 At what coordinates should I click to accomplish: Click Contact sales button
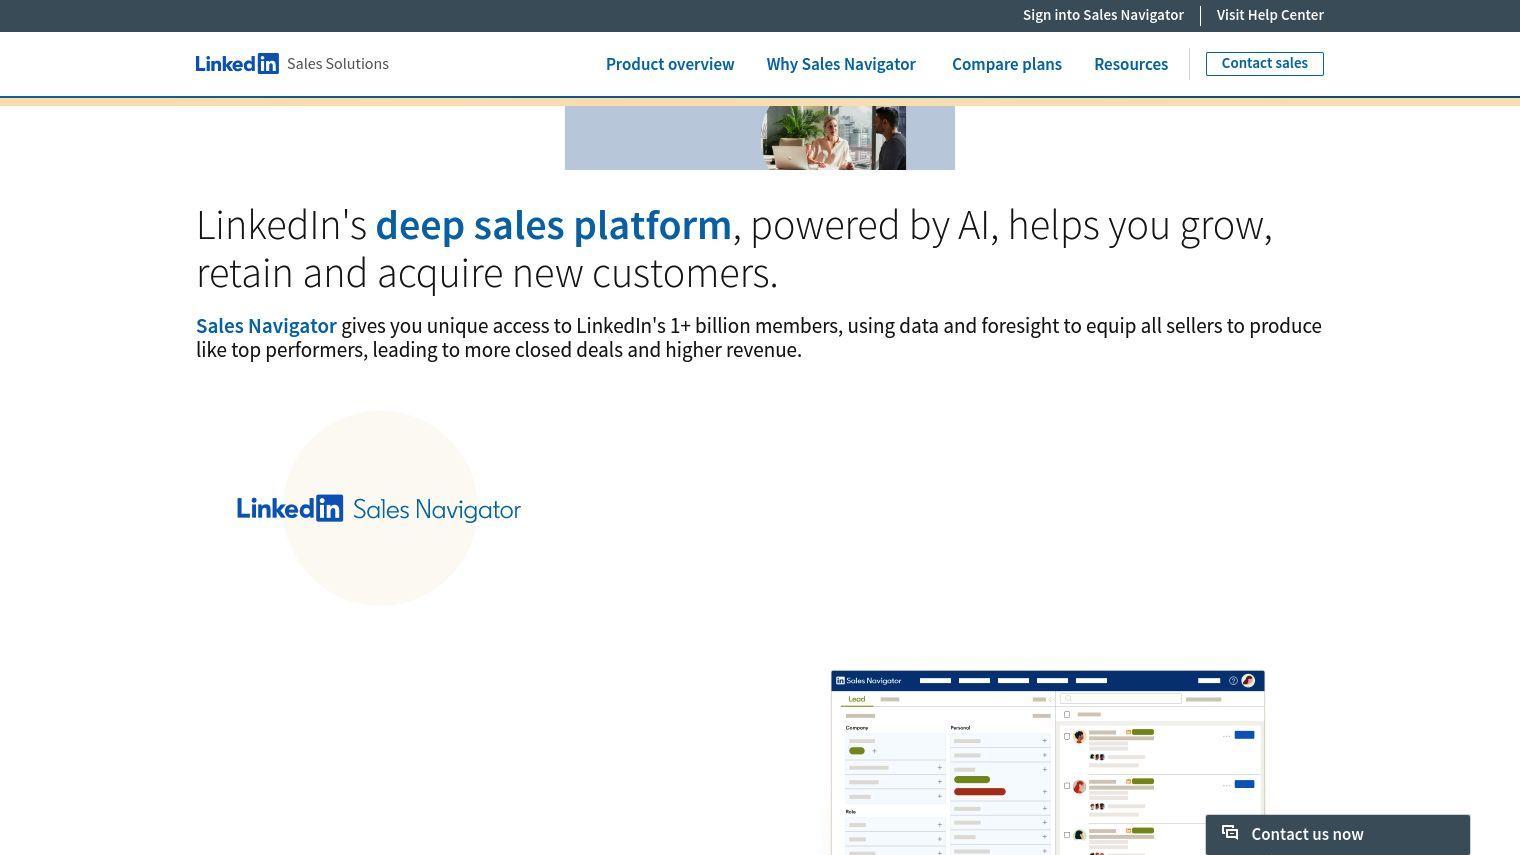pos(1265,64)
